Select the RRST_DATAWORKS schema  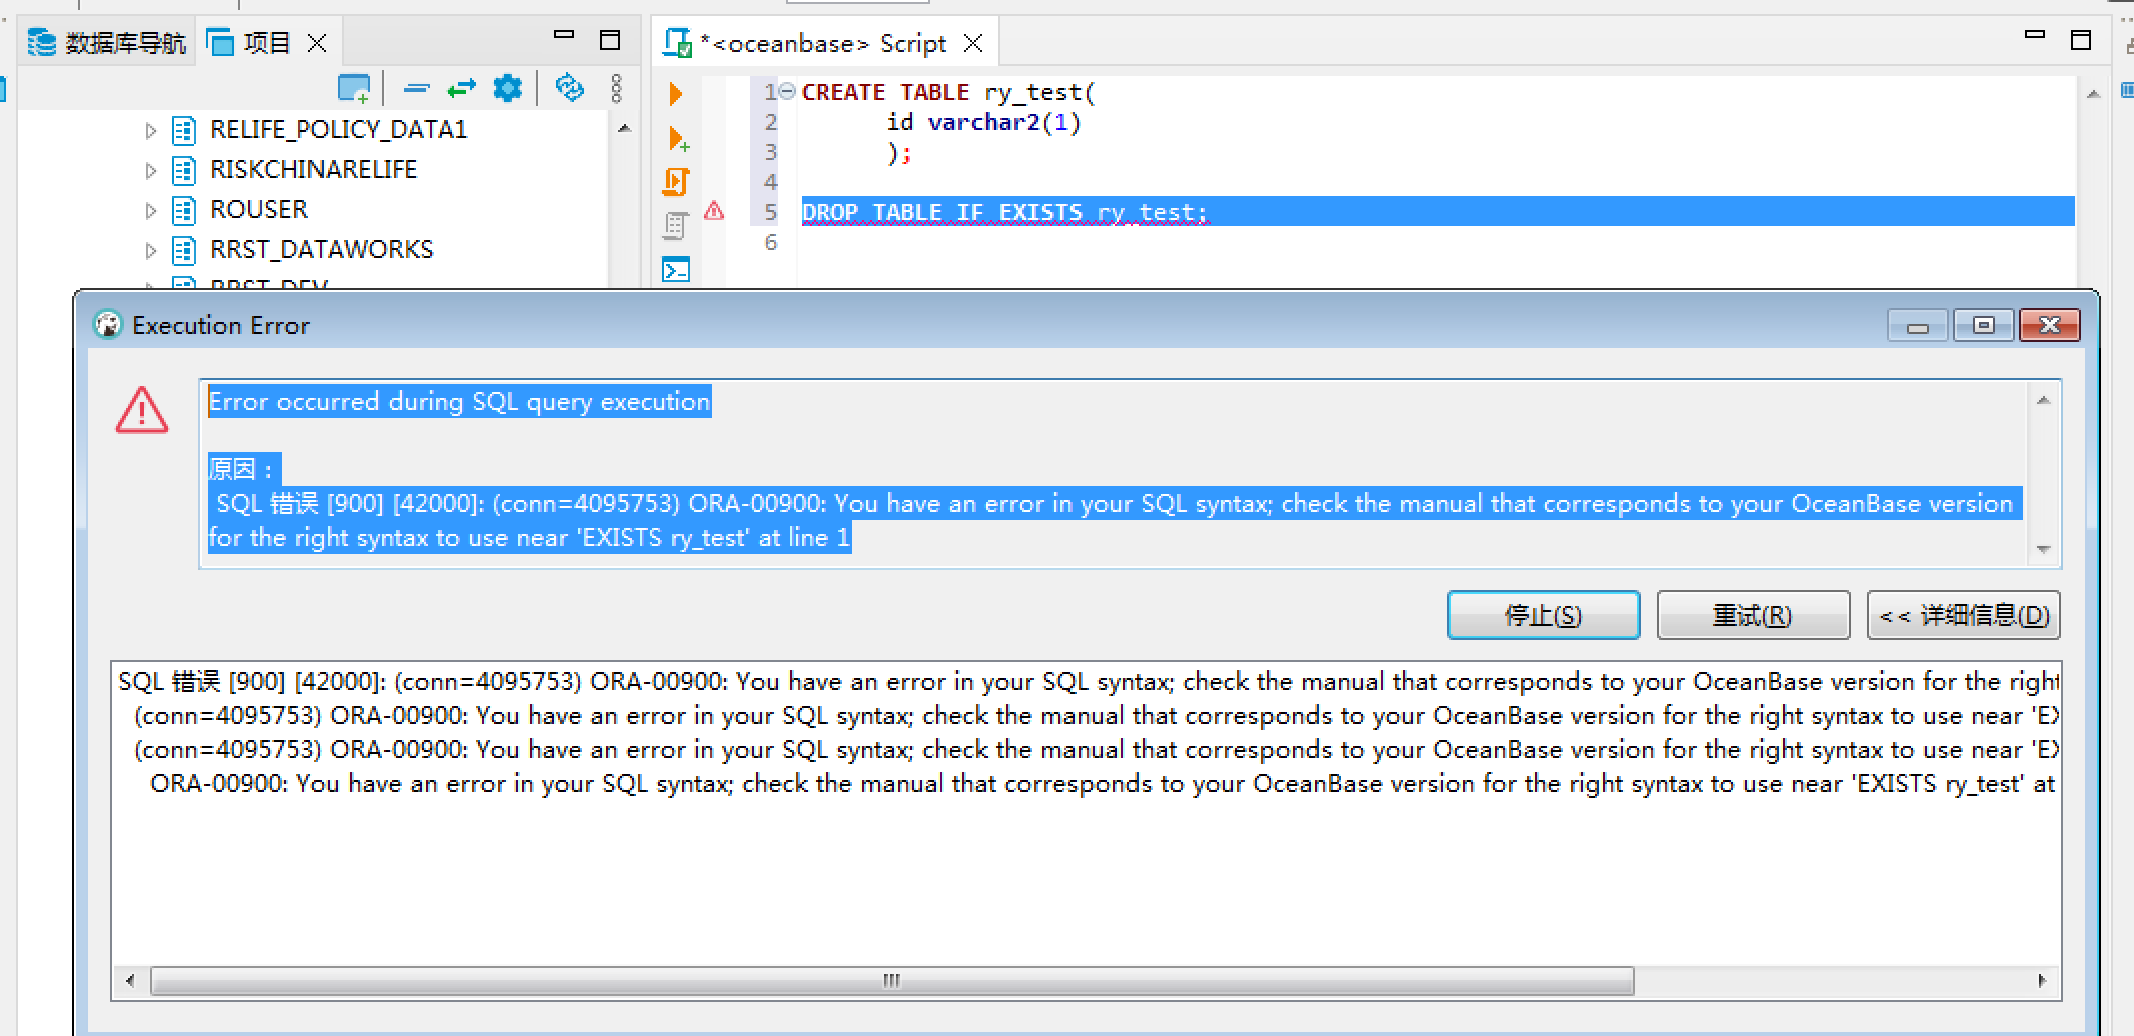[x=321, y=249]
